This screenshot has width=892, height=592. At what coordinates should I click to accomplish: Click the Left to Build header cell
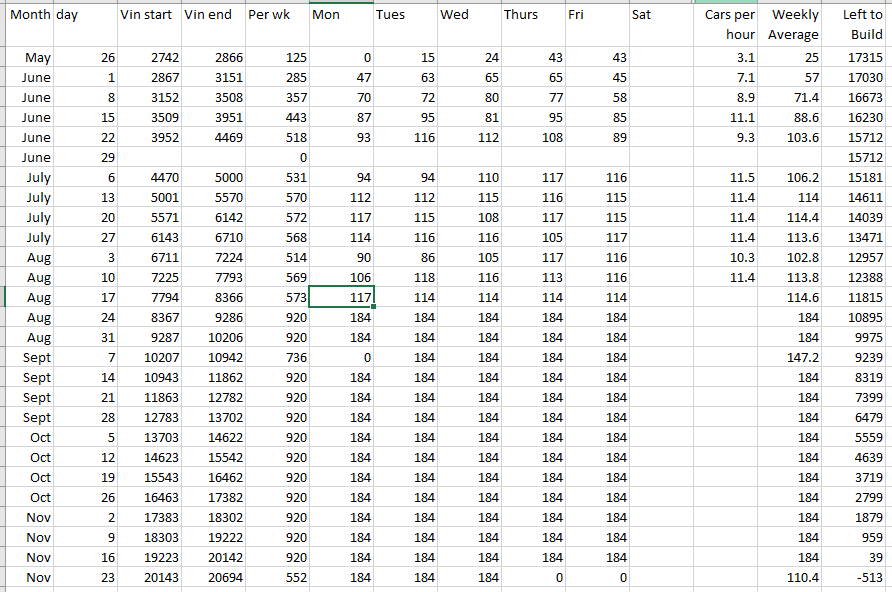(855, 25)
